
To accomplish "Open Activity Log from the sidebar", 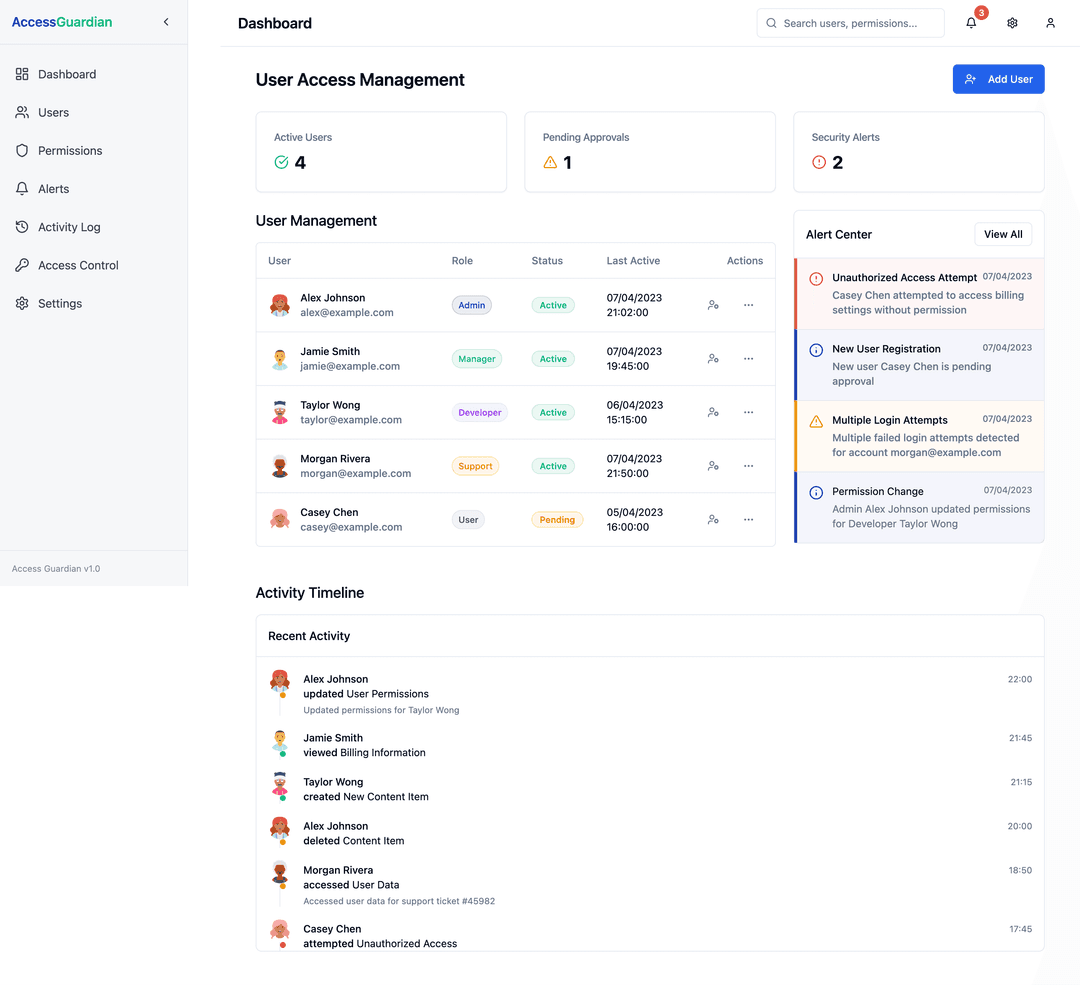I will point(69,227).
